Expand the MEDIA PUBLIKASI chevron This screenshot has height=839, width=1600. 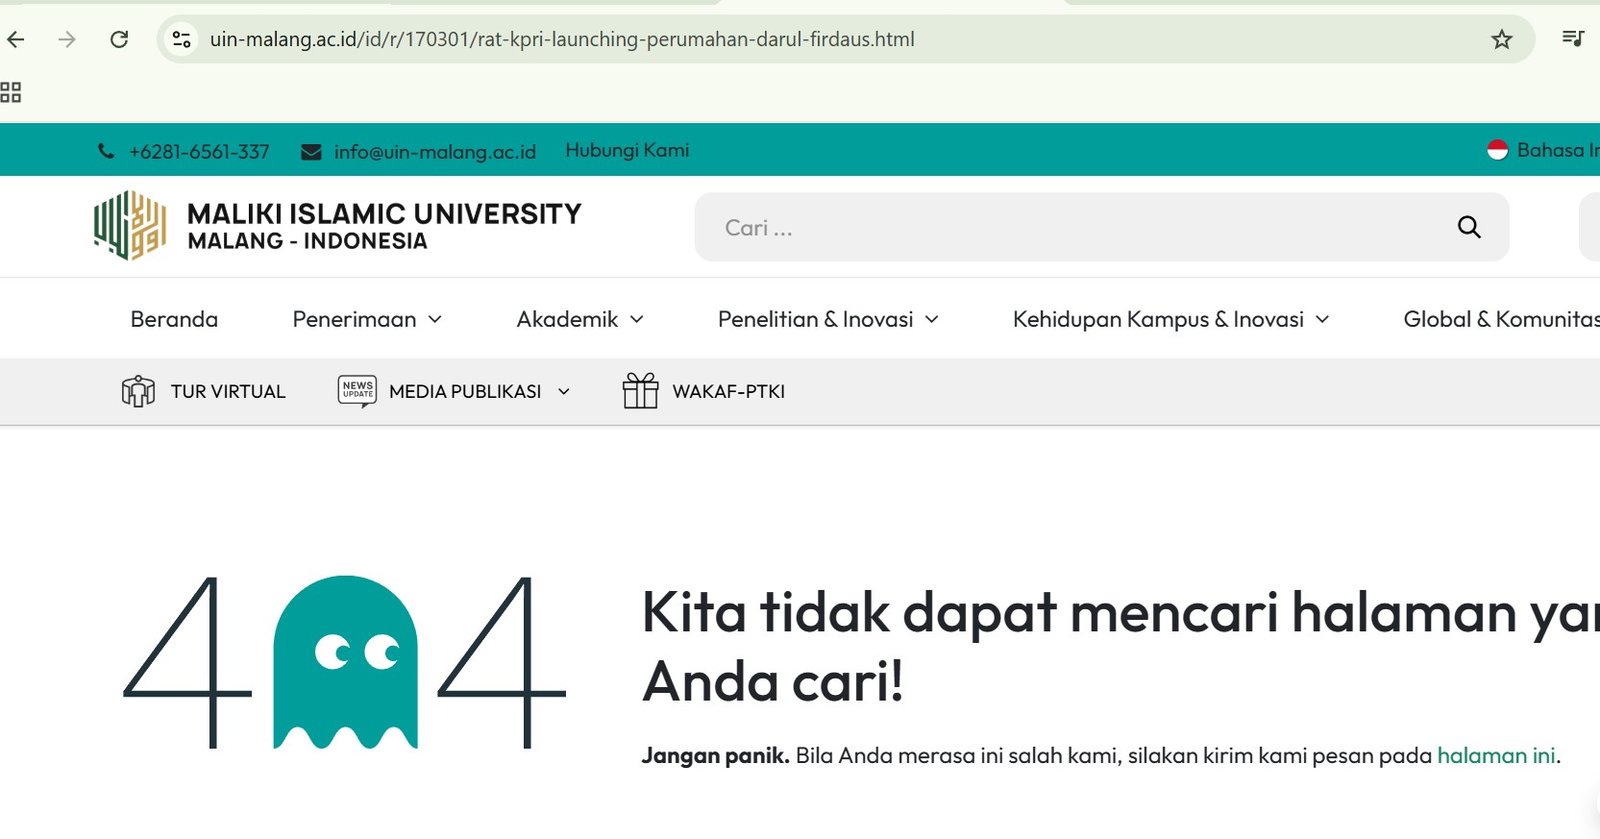coord(563,392)
